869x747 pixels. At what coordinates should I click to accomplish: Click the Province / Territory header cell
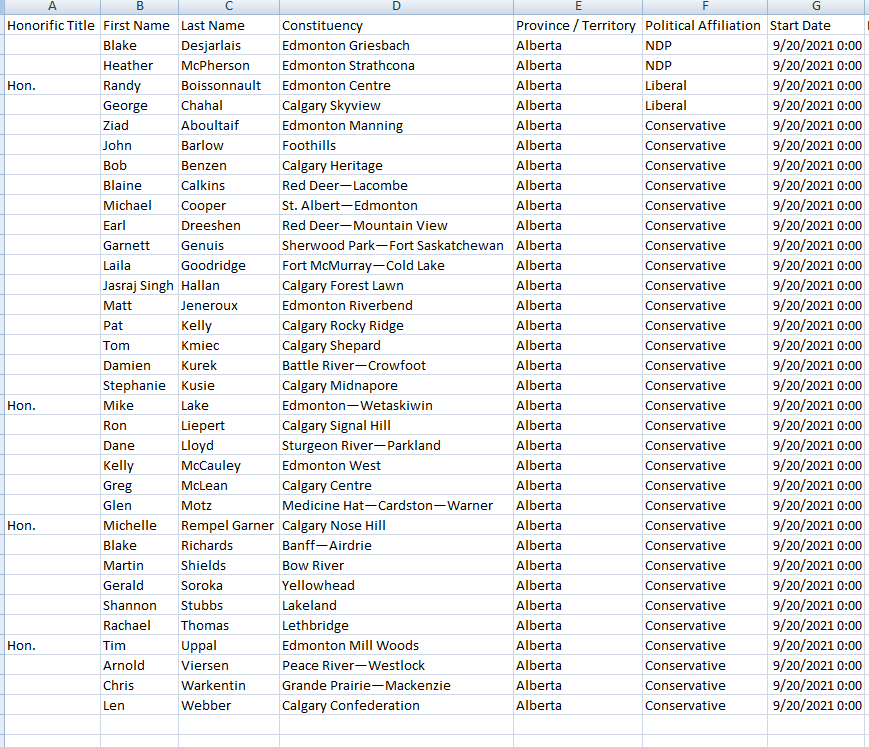click(x=578, y=25)
